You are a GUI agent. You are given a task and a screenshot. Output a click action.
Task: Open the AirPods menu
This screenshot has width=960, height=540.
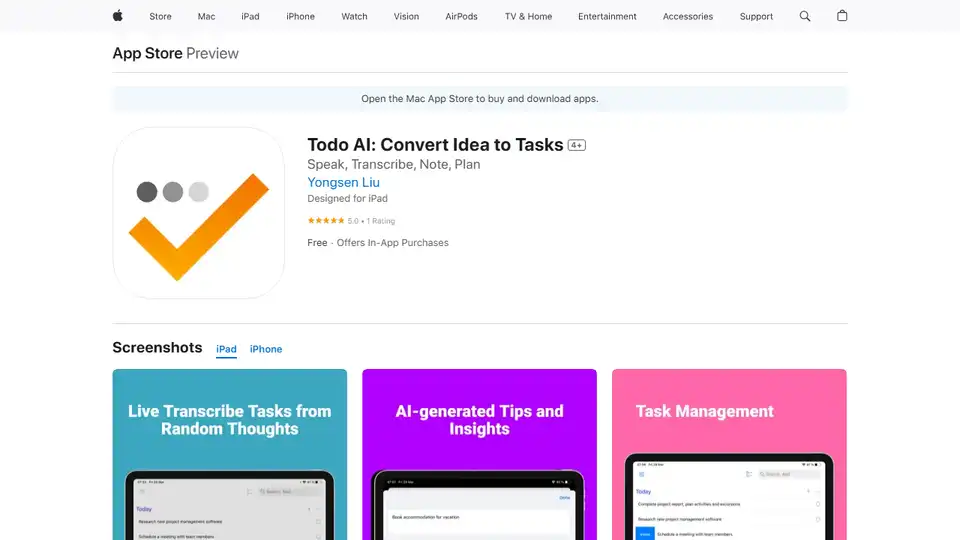[x=461, y=17]
